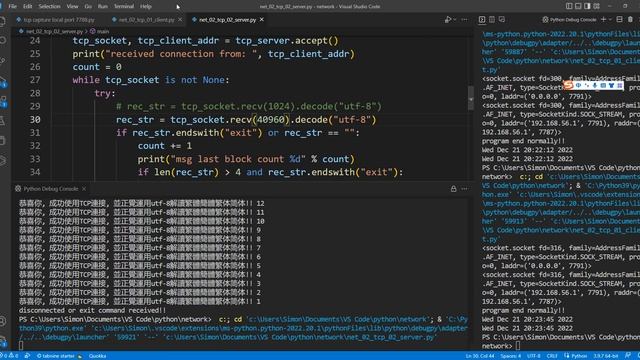Run Python file with play button
640x360 pixels.
pos(448,20)
